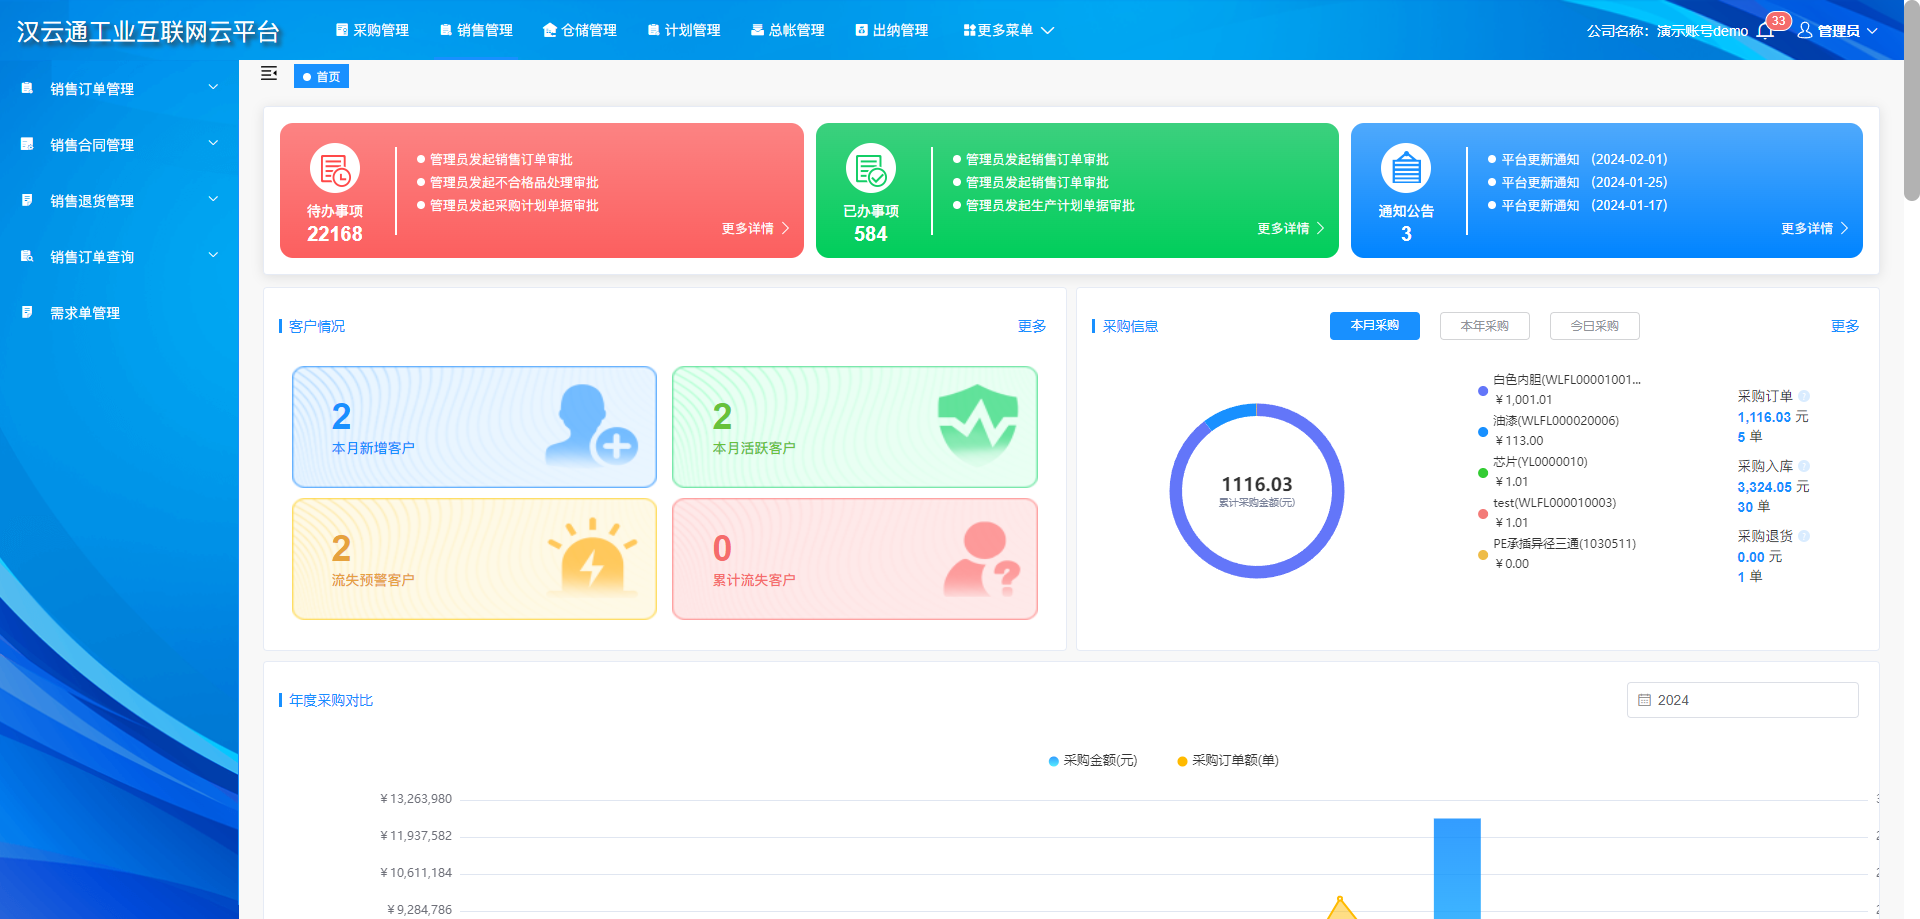Click the new customers person-plus icon
Image resolution: width=1920 pixels, height=919 pixels.
point(592,426)
